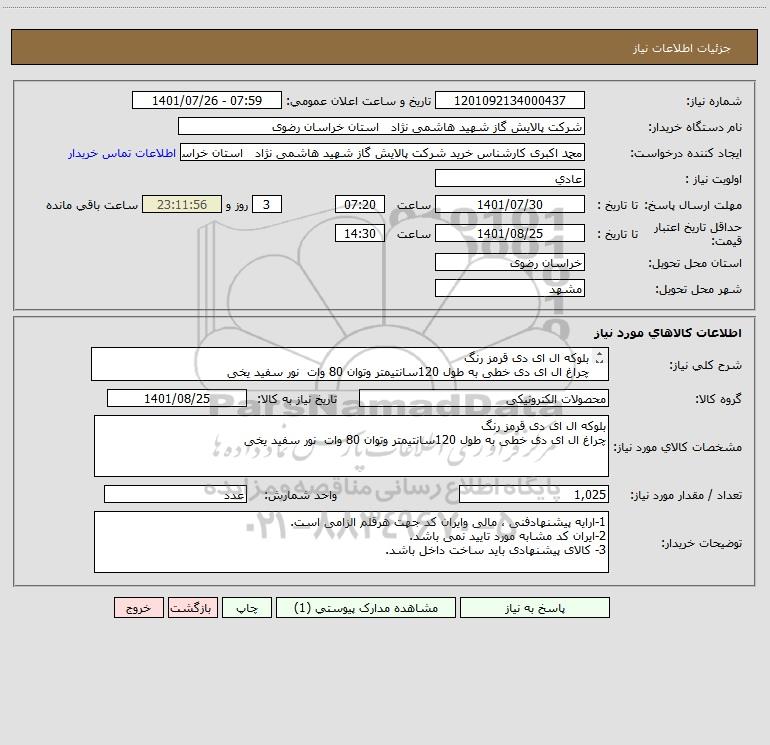The height and width of the screenshot is (745, 770).
Task: Click the response deadline time 07:20
Action: [x=359, y=204]
